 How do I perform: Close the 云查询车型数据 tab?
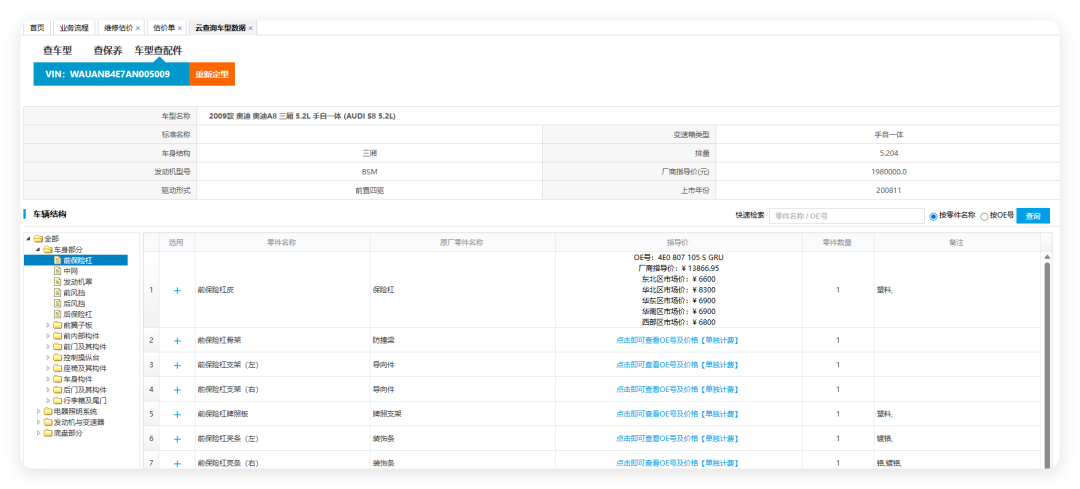(x=251, y=28)
